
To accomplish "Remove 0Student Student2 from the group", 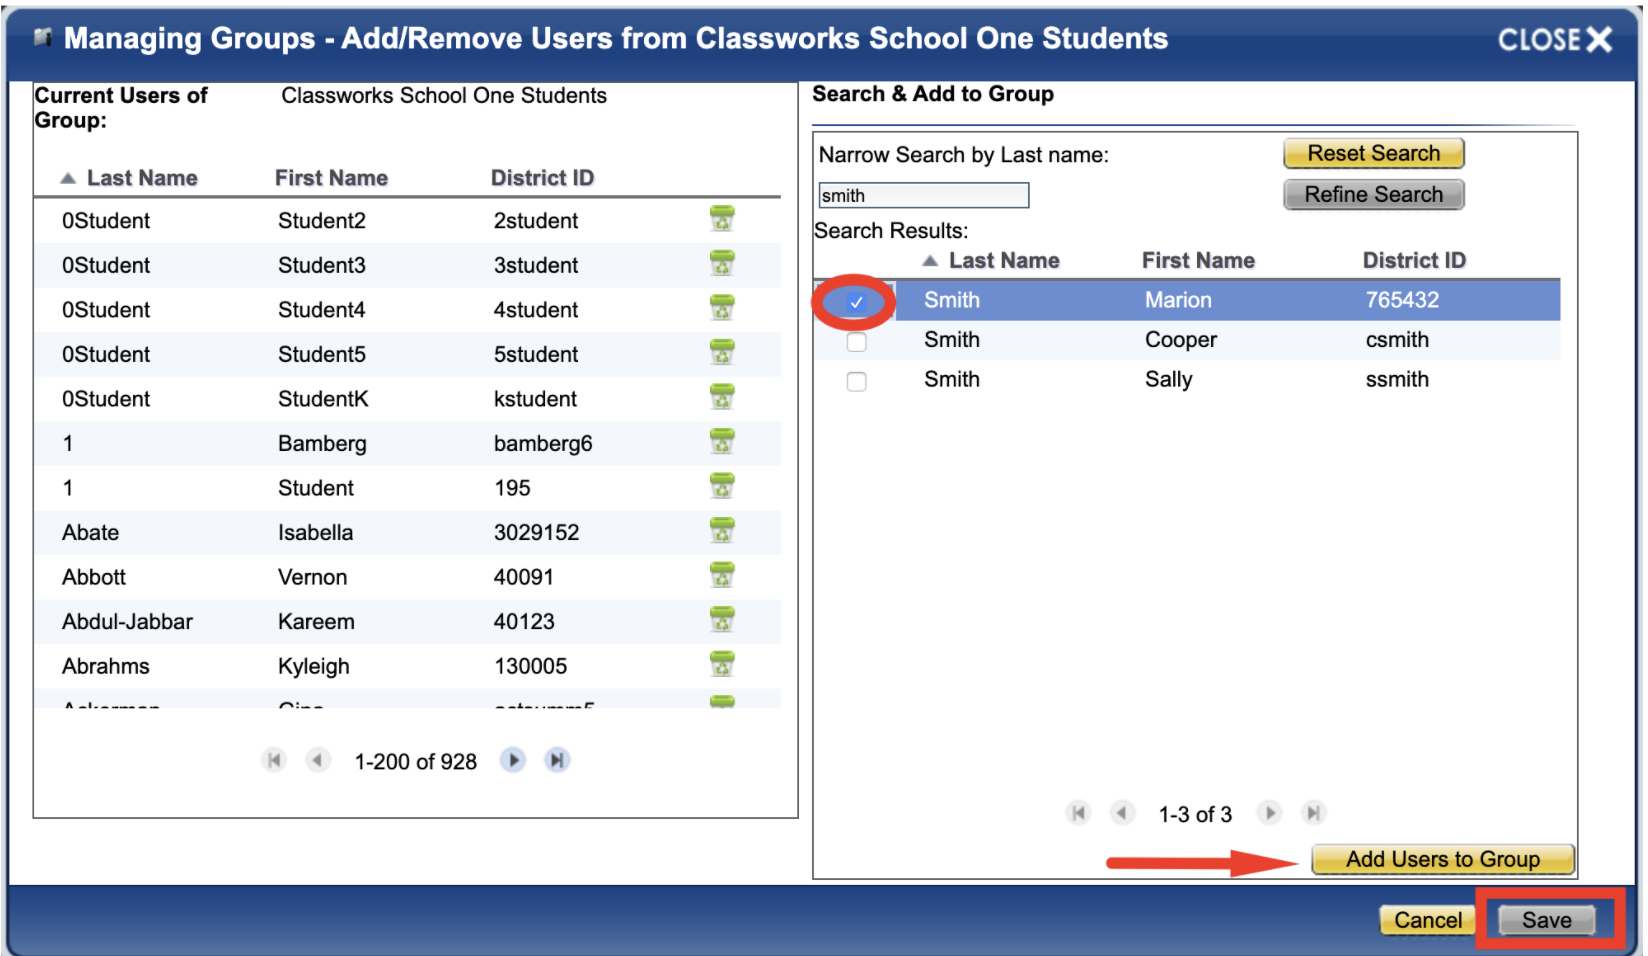I will coord(721,219).
